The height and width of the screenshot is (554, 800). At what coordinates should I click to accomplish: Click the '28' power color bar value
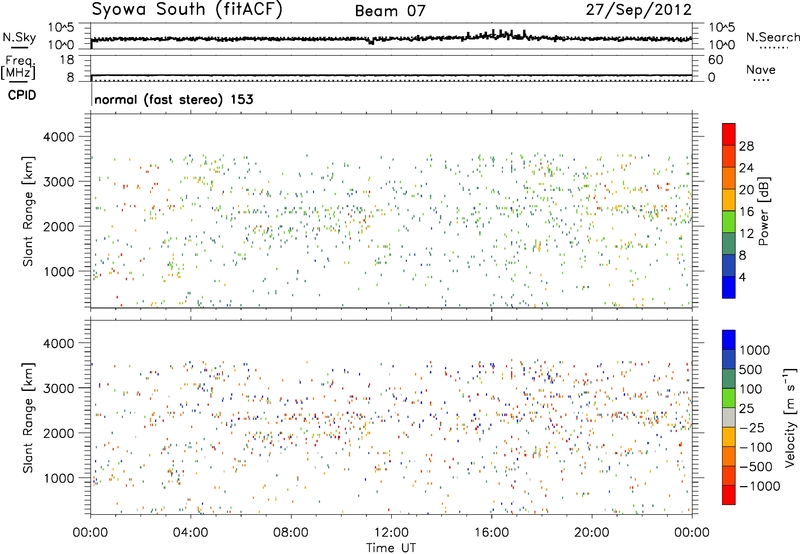(746, 146)
